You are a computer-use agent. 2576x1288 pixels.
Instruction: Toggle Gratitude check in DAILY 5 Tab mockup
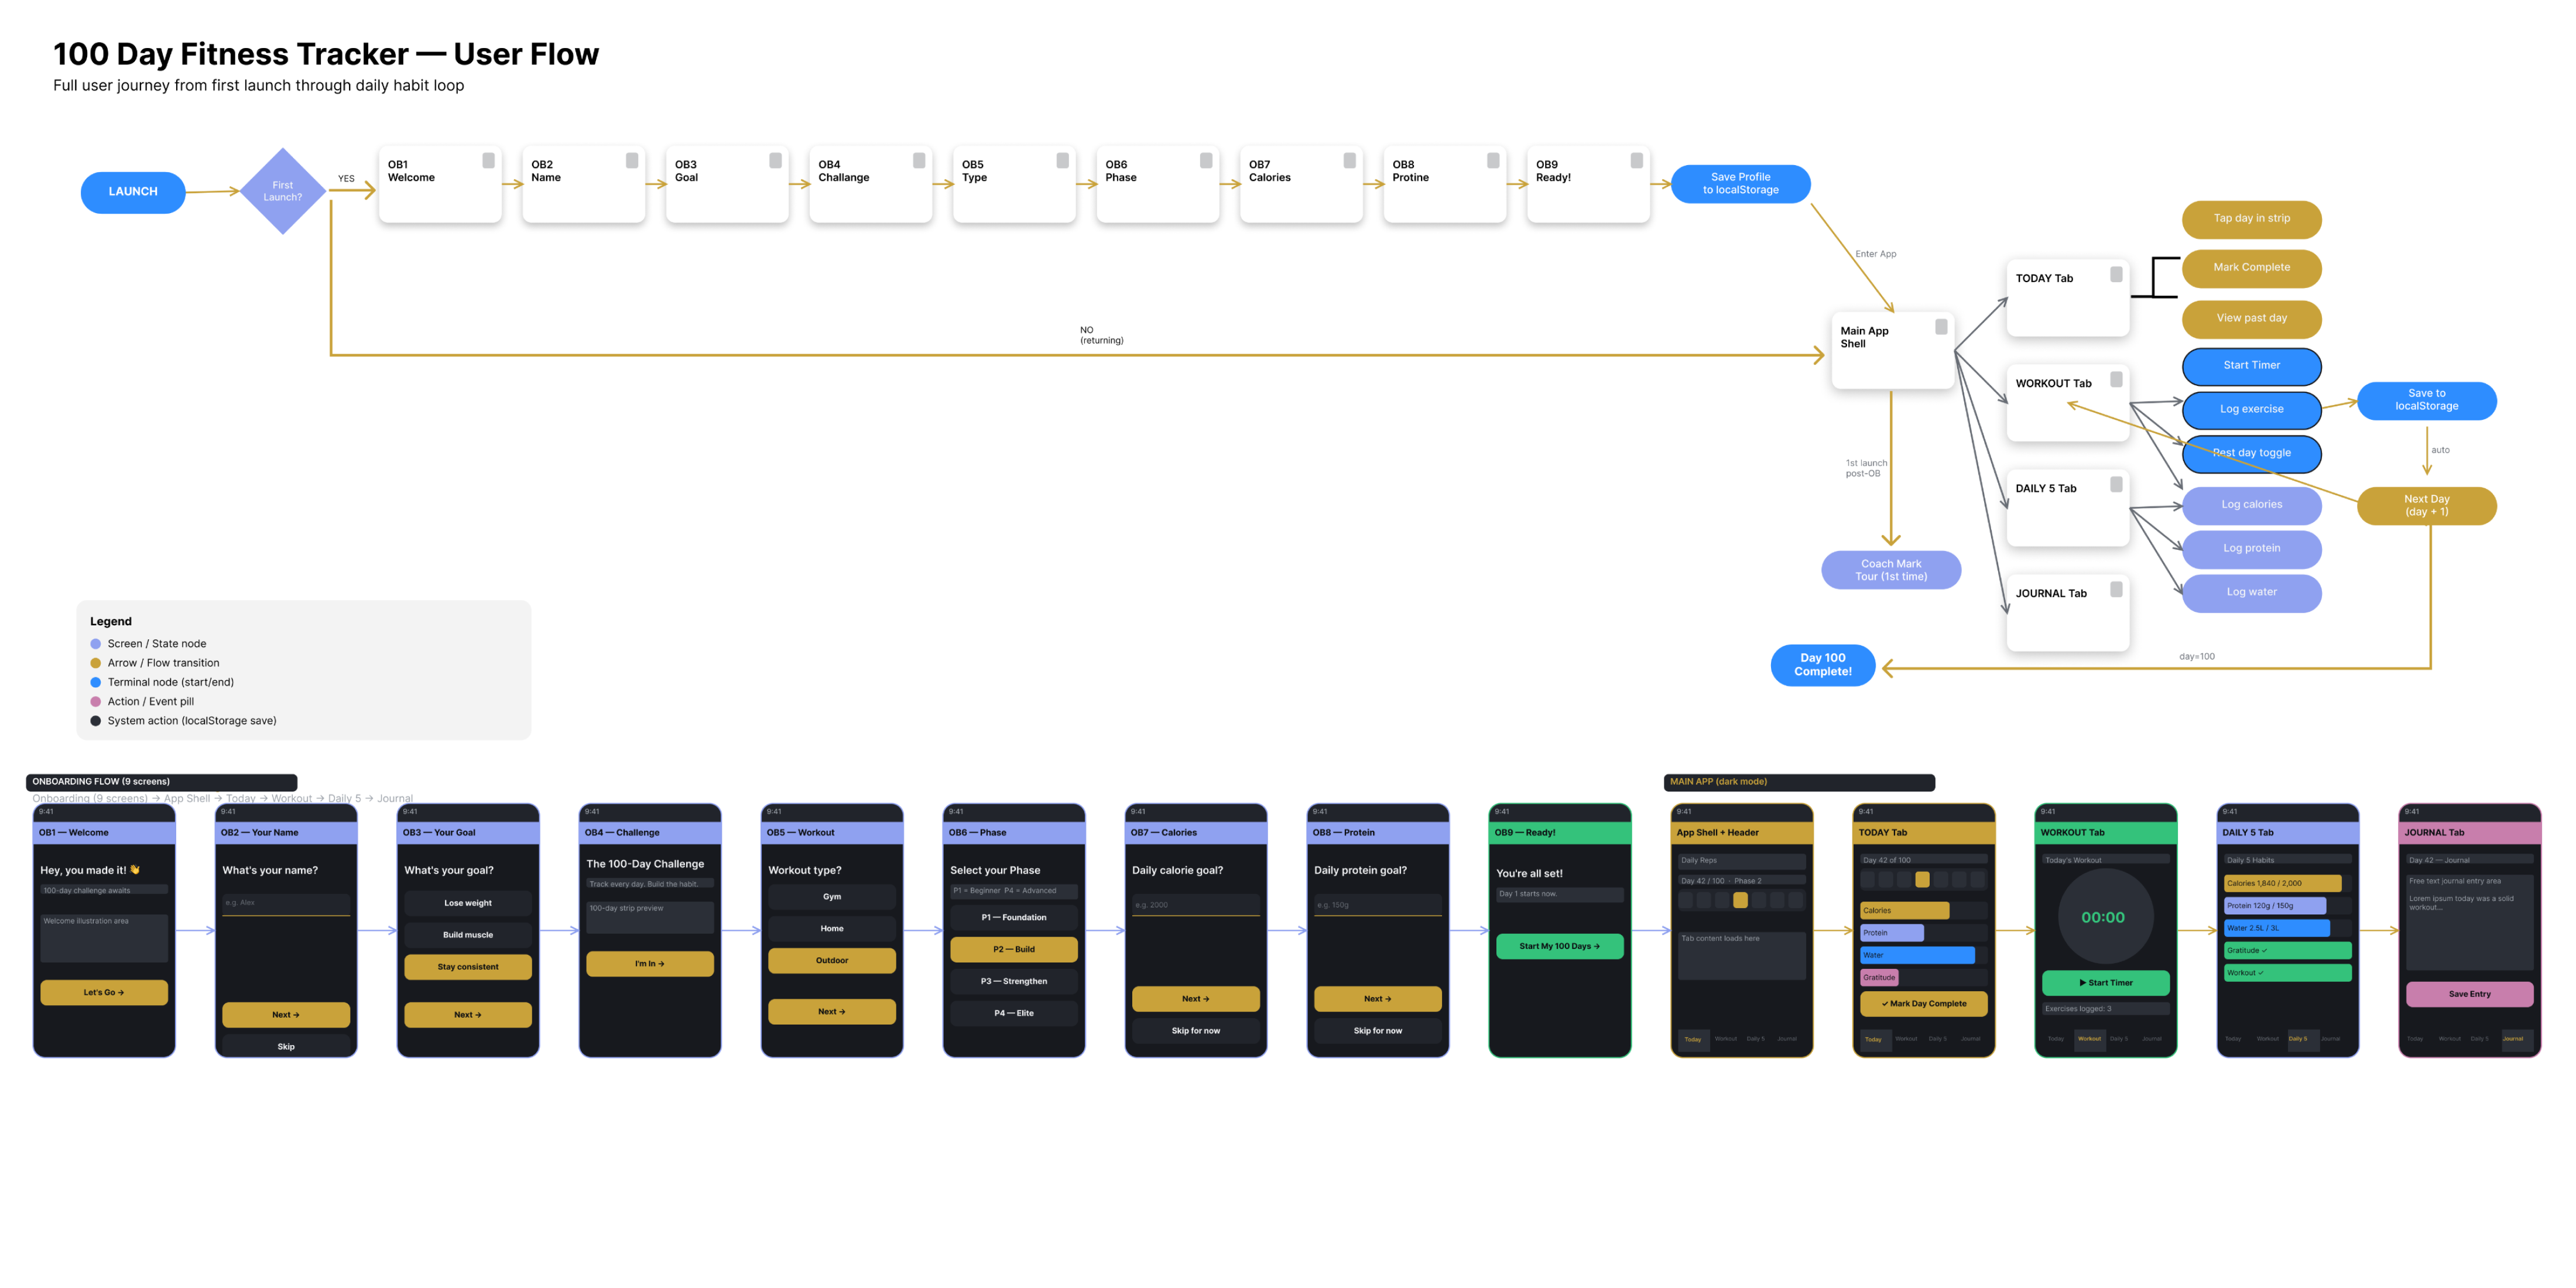2288,951
